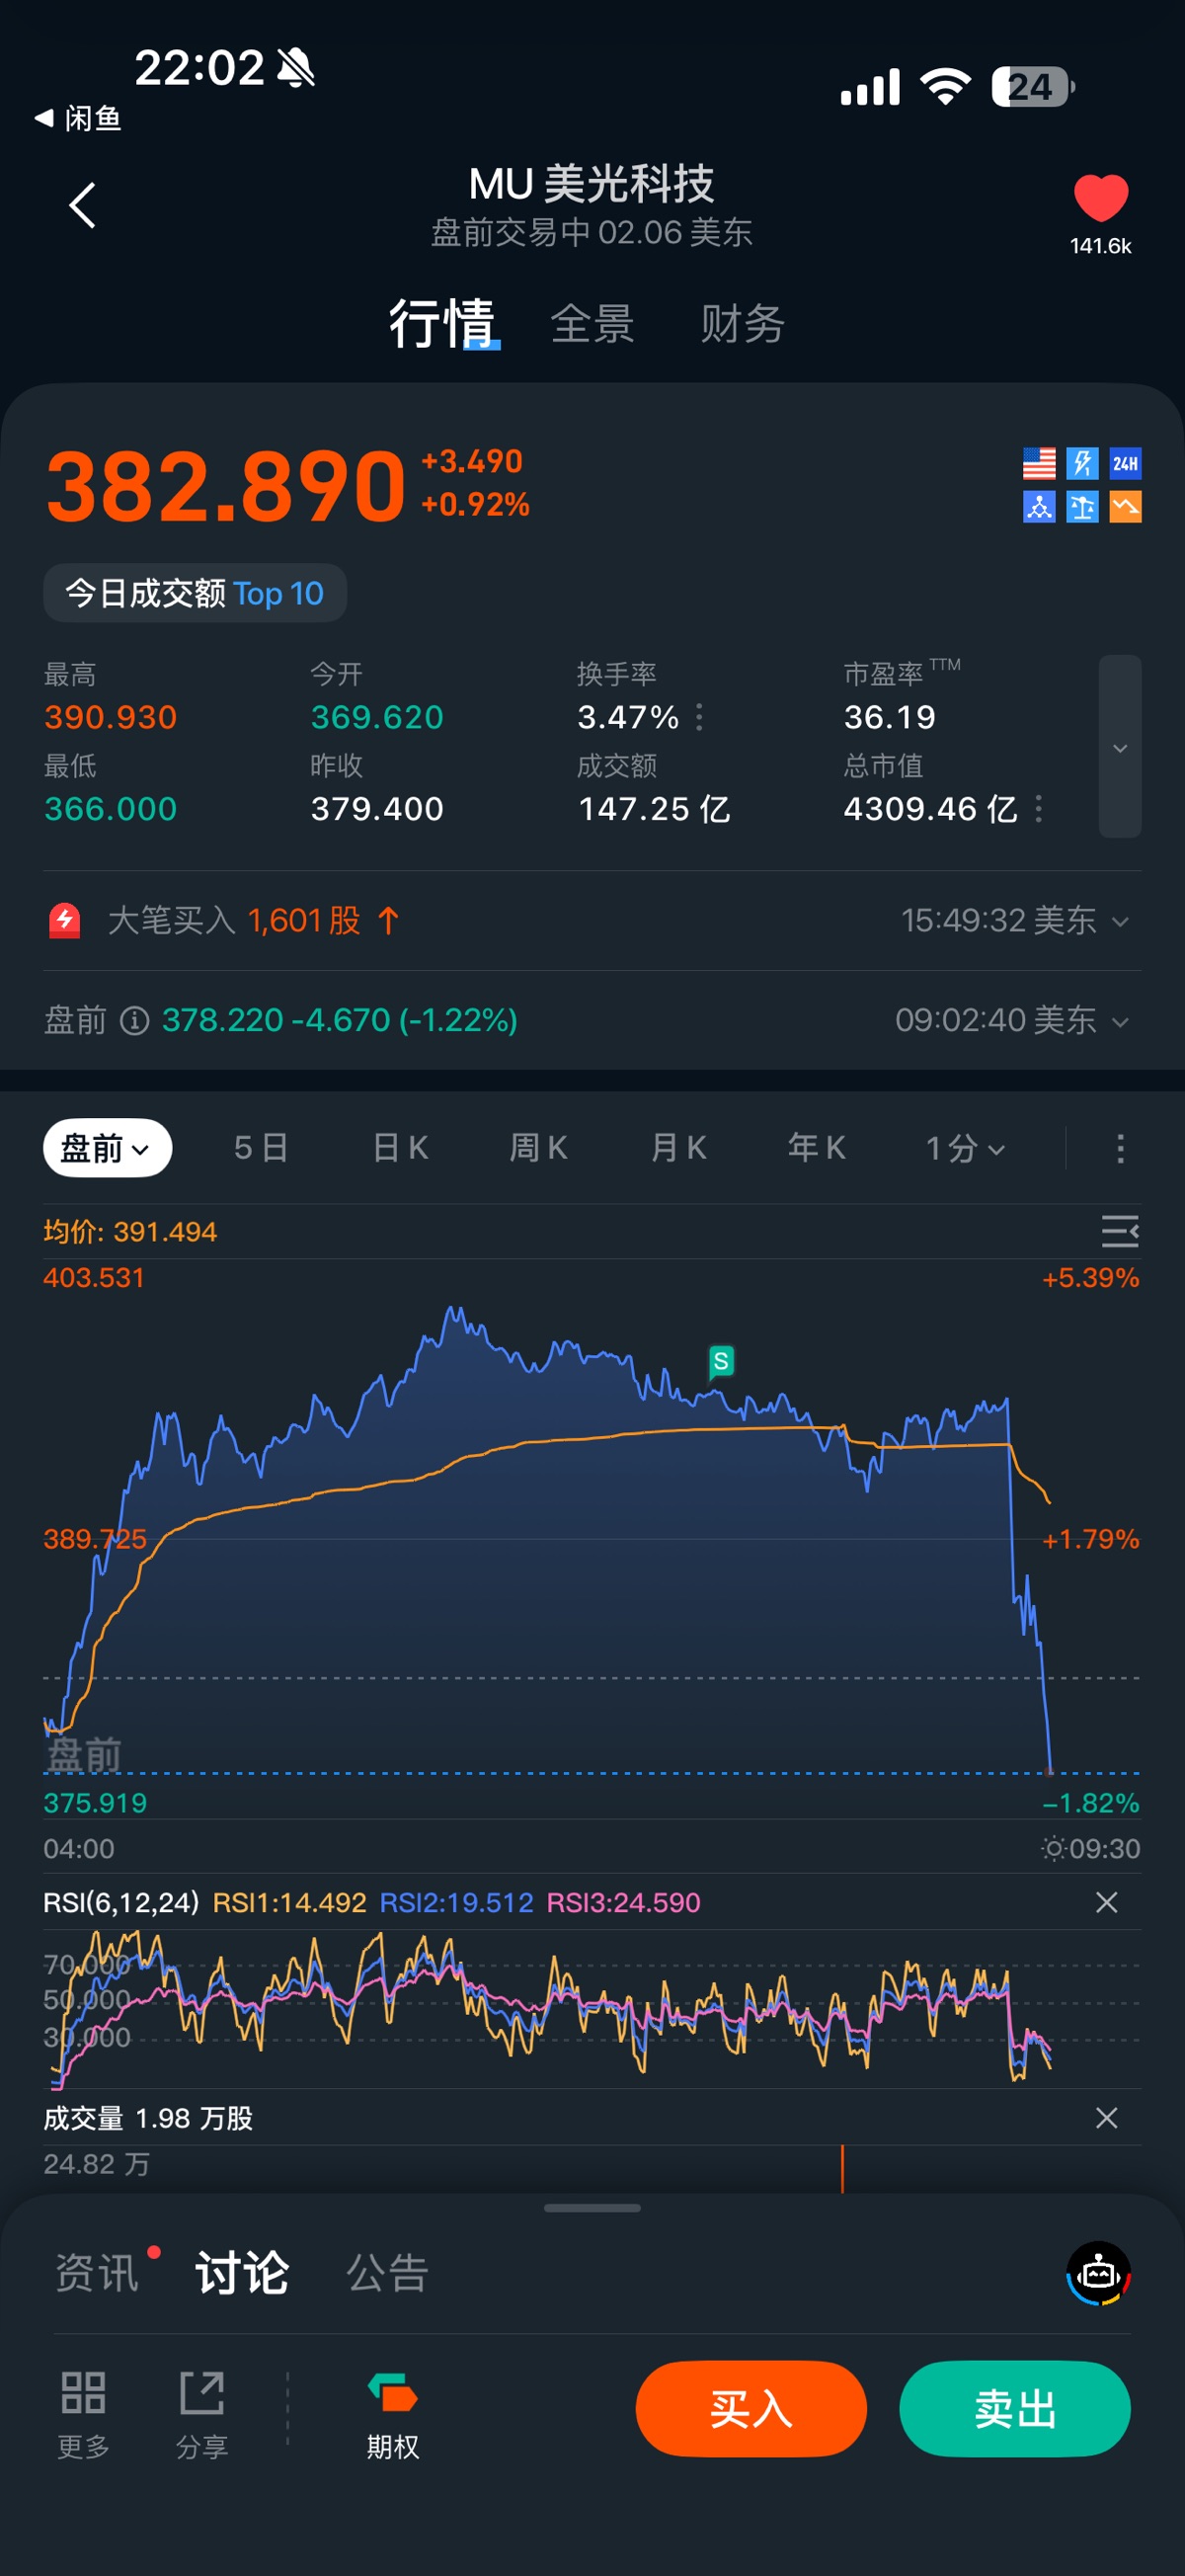
Task: Close the RSI indicator panel
Action: coord(1106,1902)
